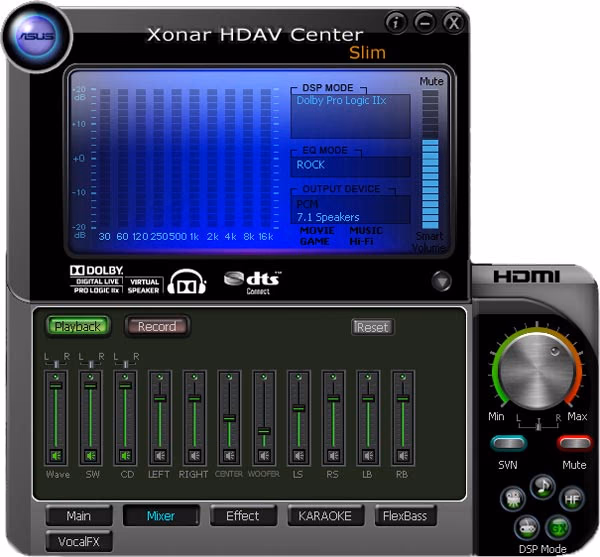Click the Dolby Virtual Speaker logo
The width and height of the screenshot is (600, 557).
(143, 286)
